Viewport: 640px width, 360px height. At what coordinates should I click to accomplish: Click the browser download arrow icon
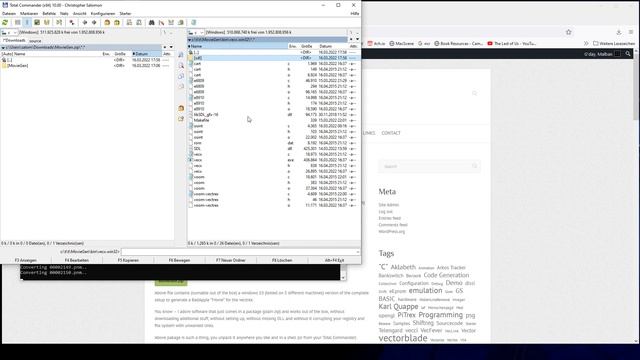(x=619, y=32)
